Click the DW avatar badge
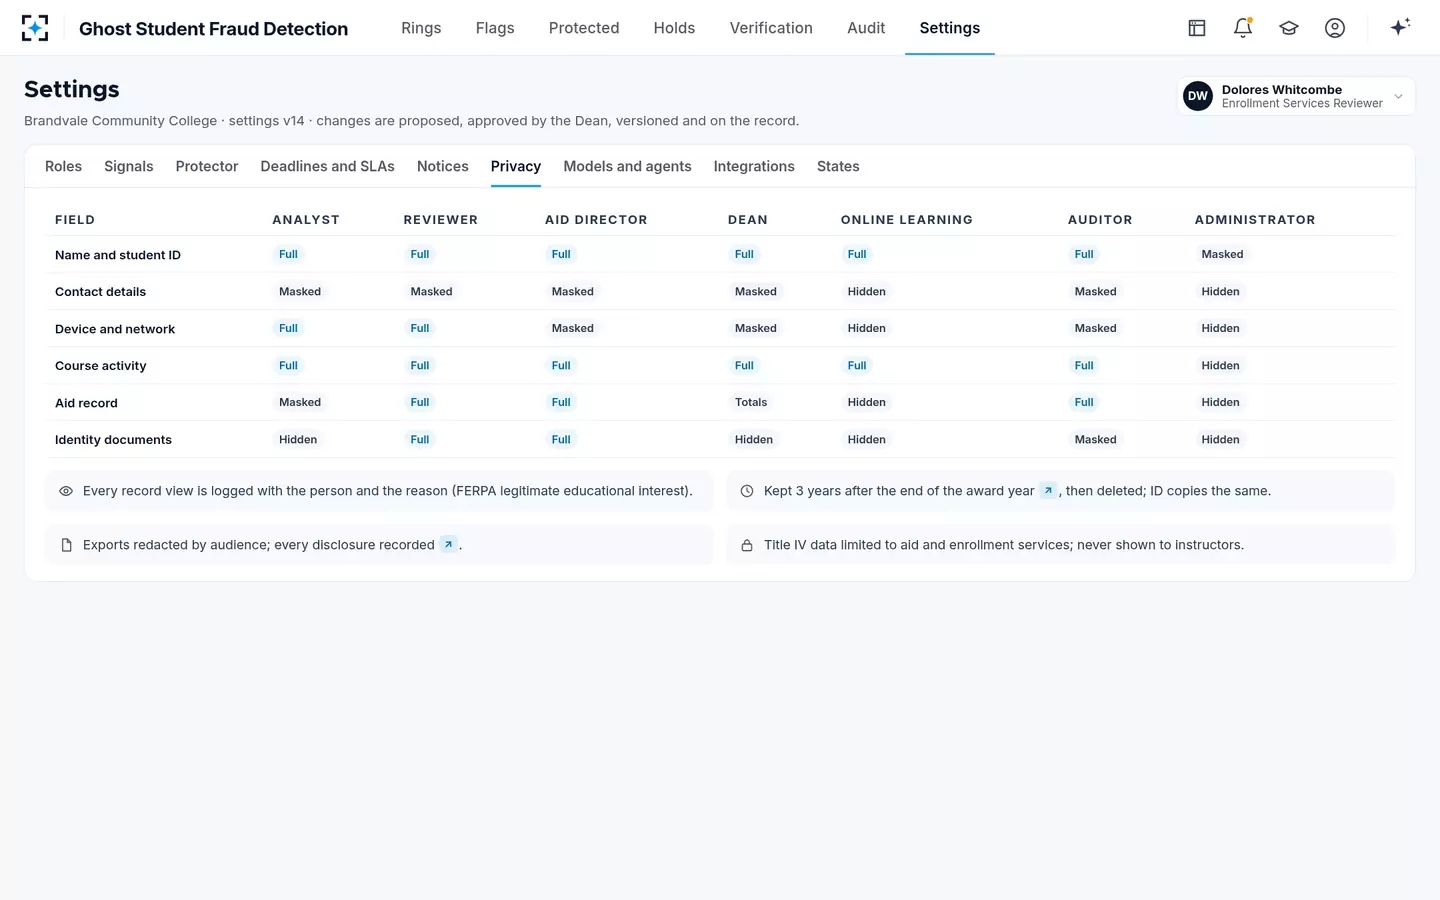 pyautogui.click(x=1198, y=96)
